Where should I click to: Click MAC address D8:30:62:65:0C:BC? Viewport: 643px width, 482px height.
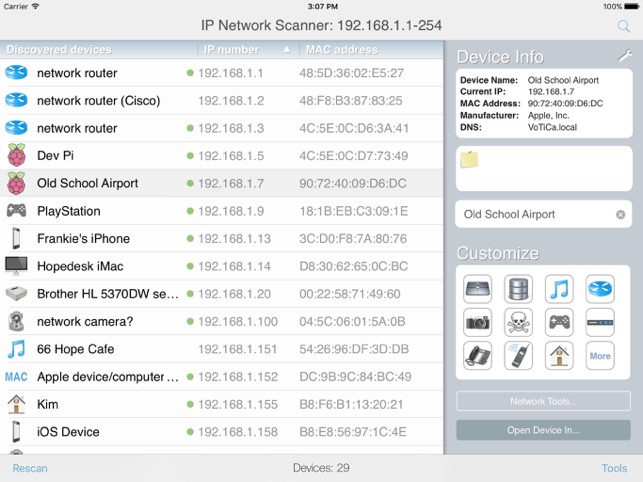point(353,266)
